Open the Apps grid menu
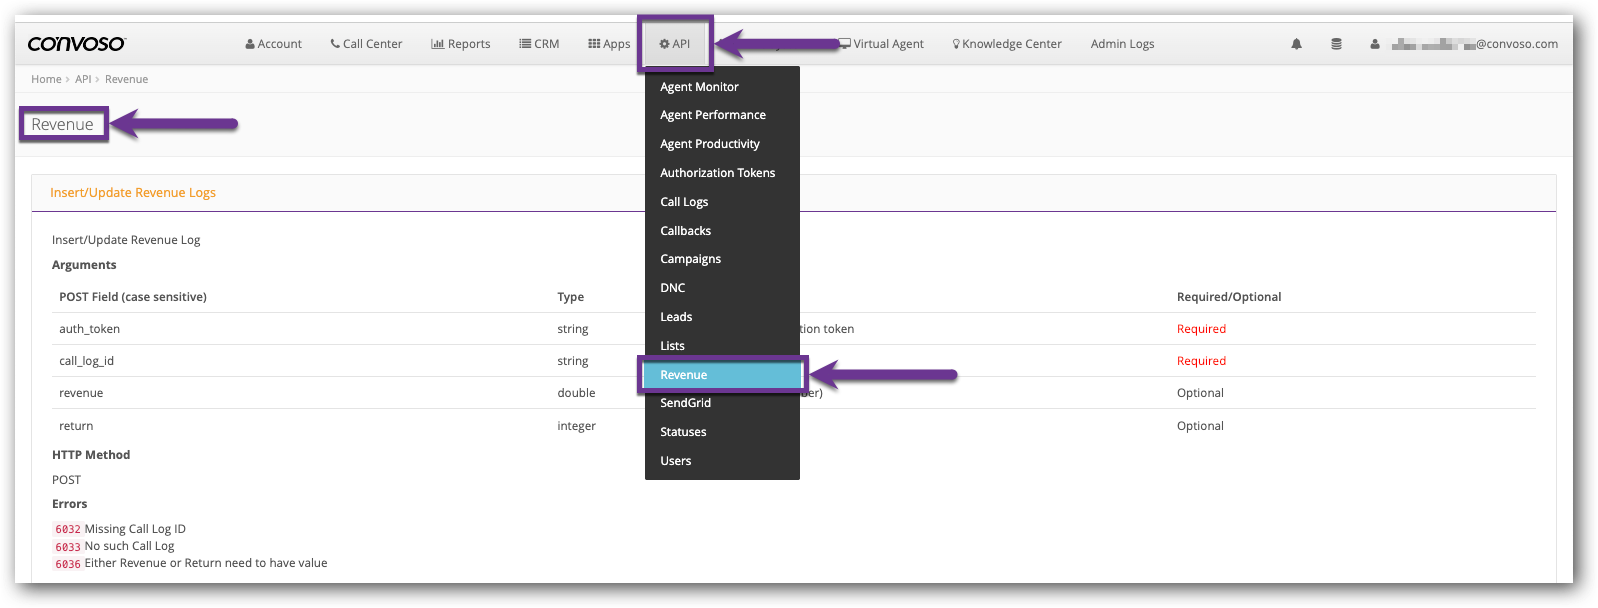The height and width of the screenshot is (608, 1598). (x=609, y=44)
